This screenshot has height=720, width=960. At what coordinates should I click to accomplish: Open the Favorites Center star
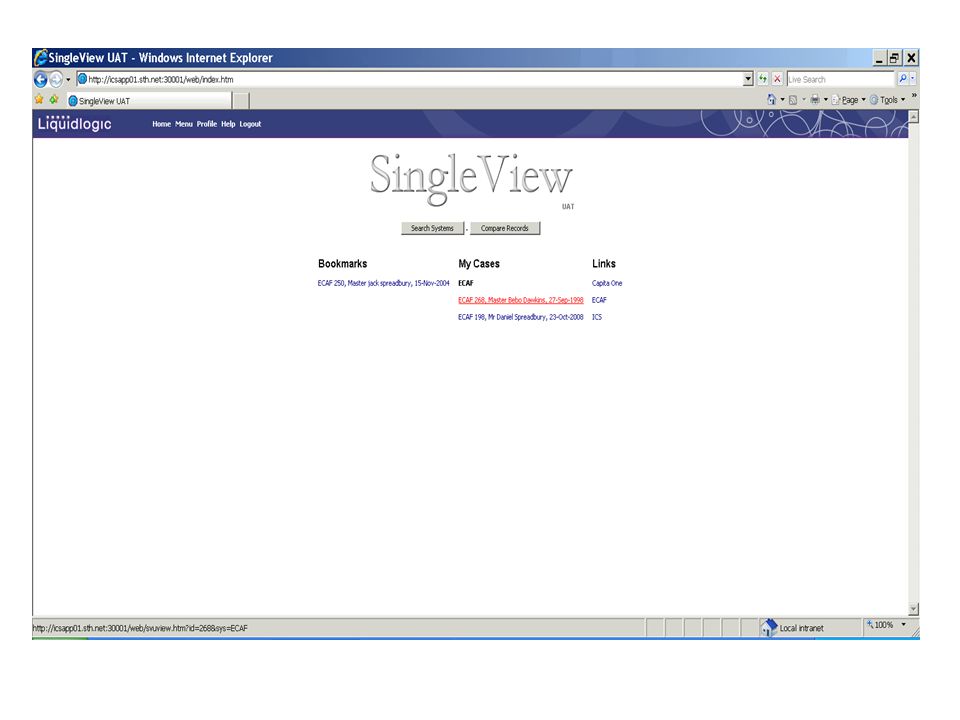(x=40, y=100)
